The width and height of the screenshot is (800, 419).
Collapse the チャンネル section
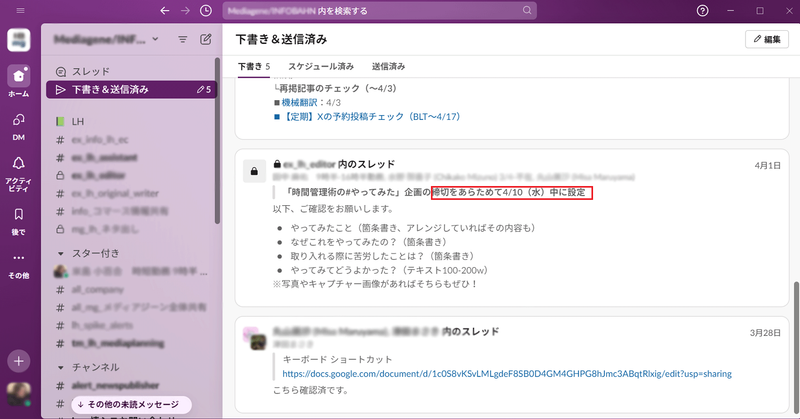61,367
